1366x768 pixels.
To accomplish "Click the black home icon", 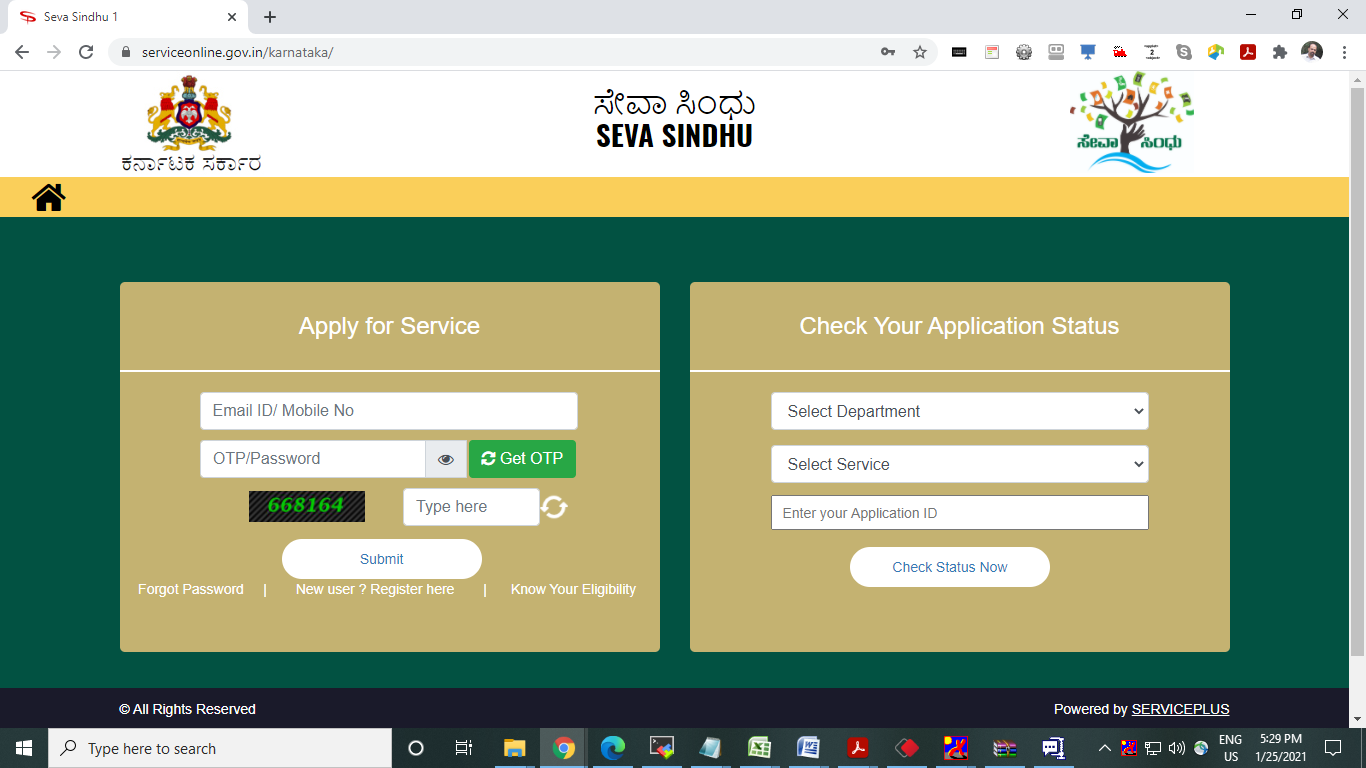I will (48, 197).
